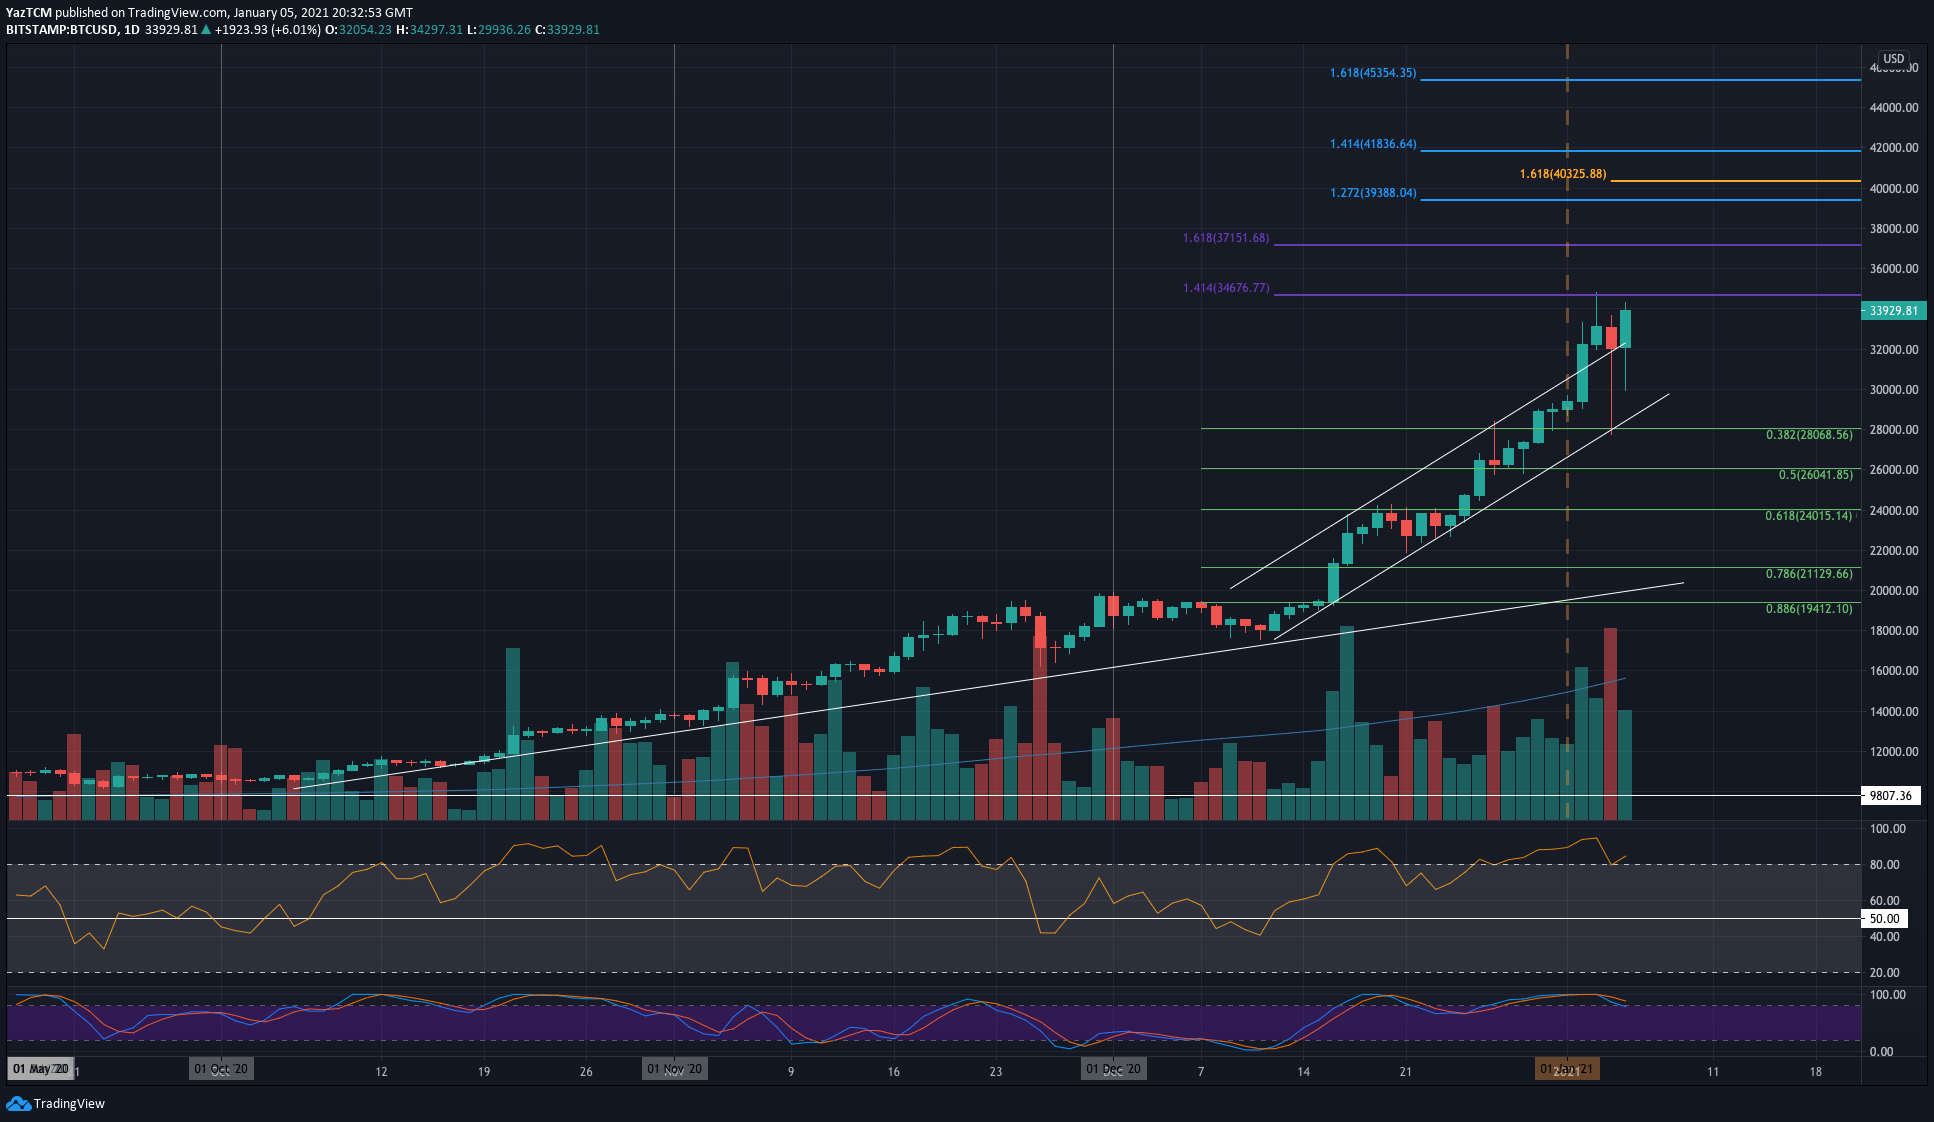Select the purple 1.618(37151.68) Fibonacci label
This screenshot has height=1122, width=1934.
[1226, 238]
